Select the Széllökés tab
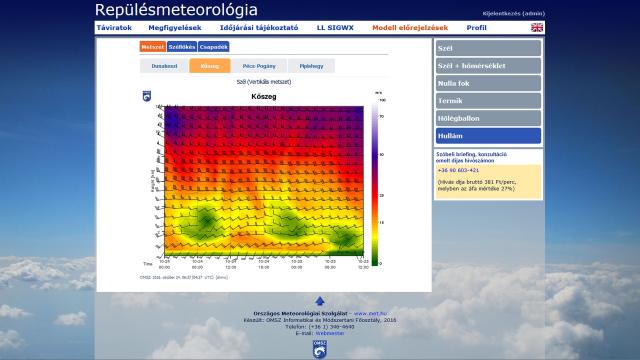Image resolution: width=640 pixels, height=360 pixels. point(182,47)
